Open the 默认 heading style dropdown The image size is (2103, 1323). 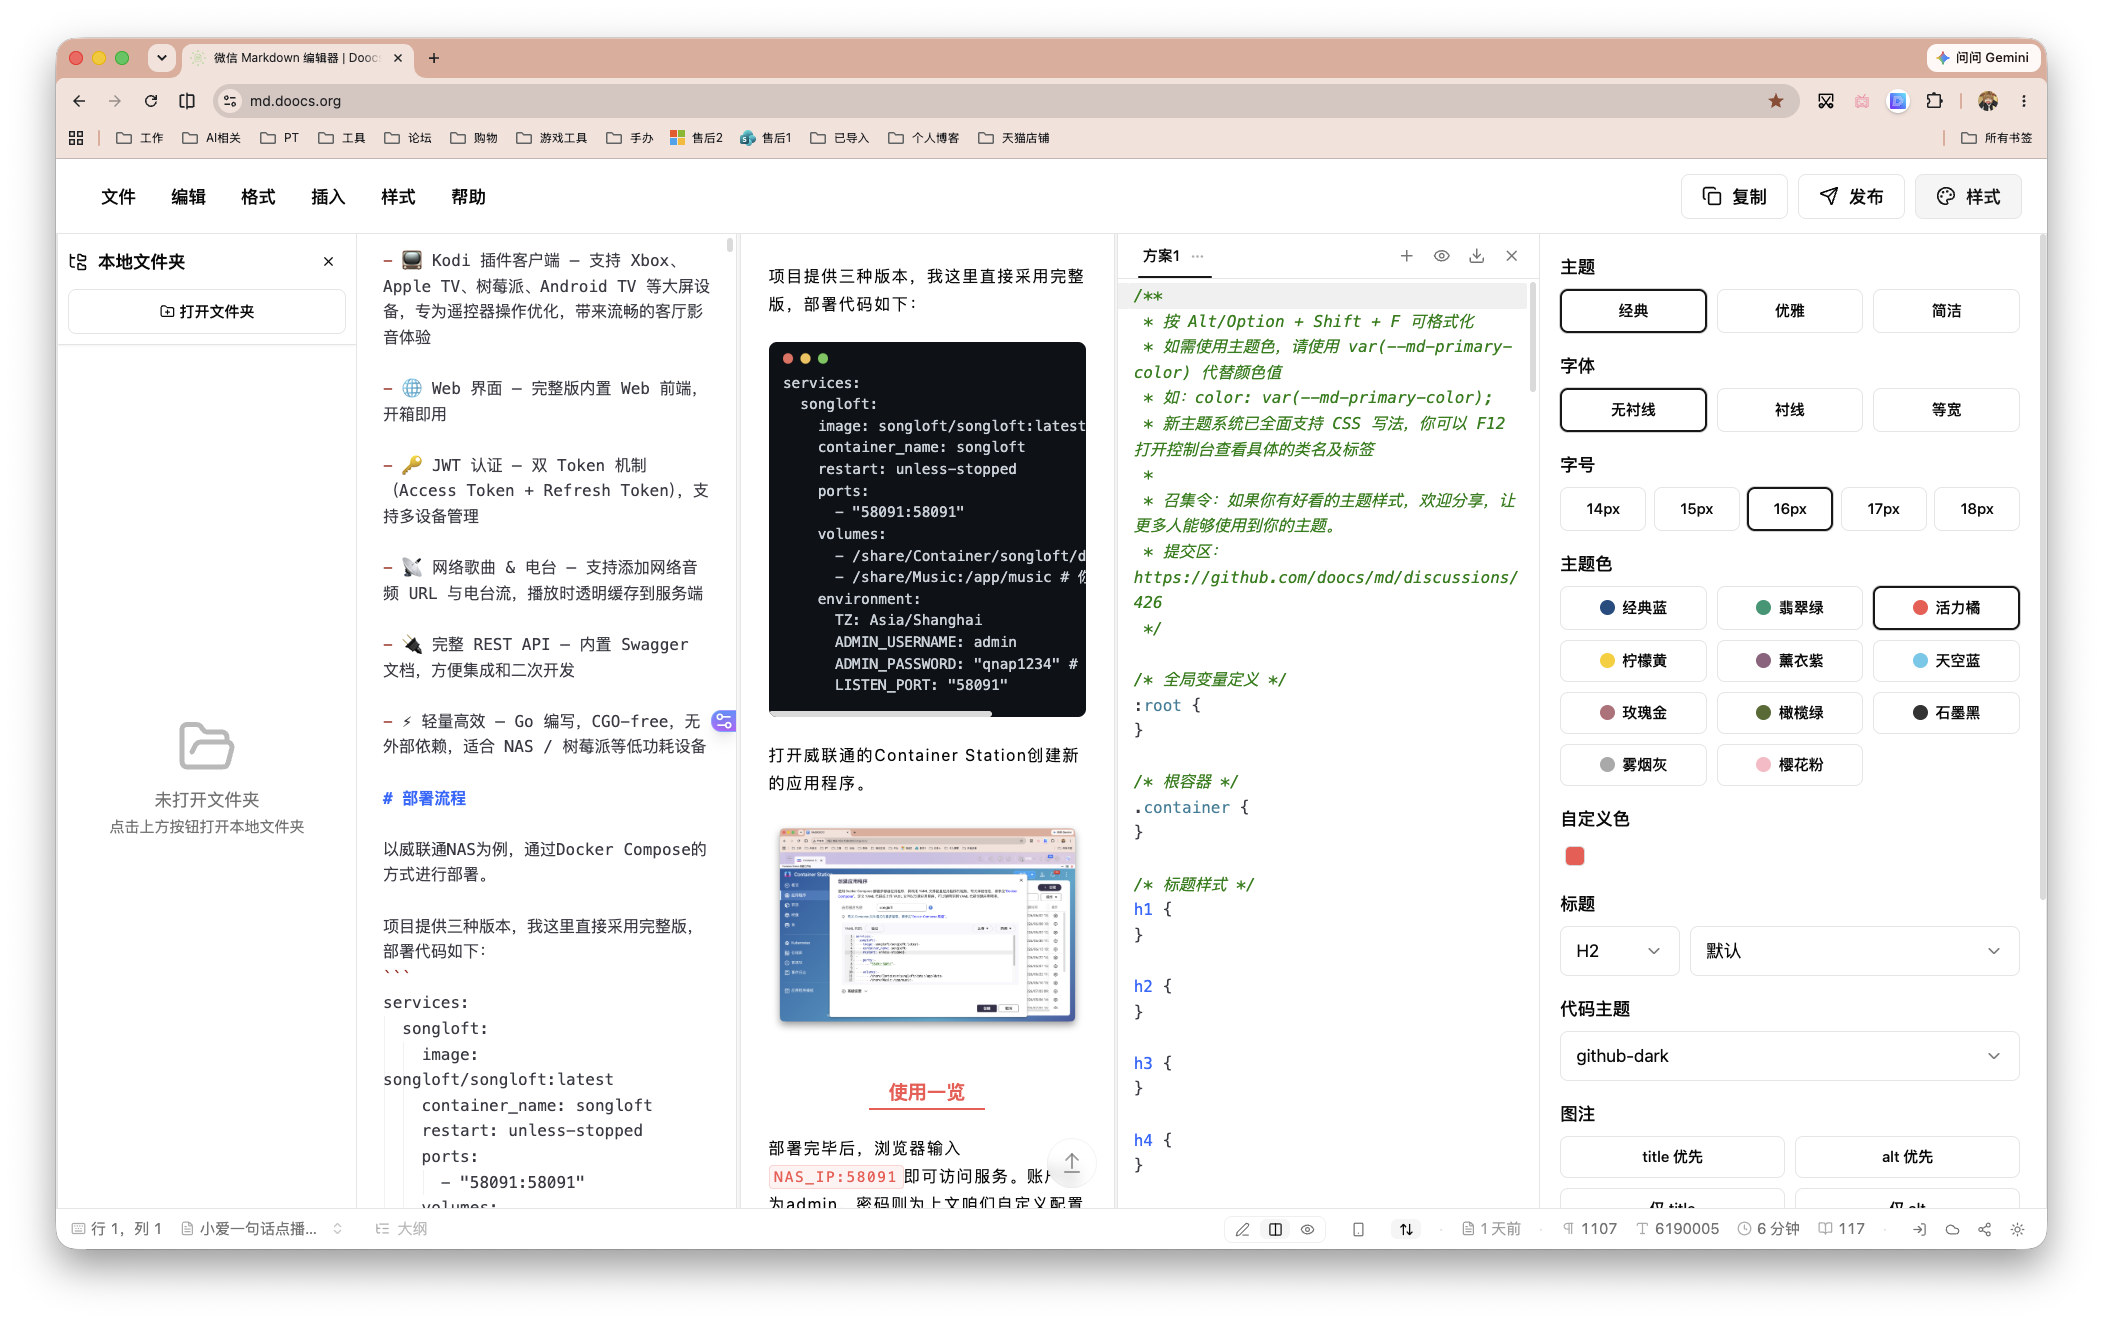[1854, 951]
